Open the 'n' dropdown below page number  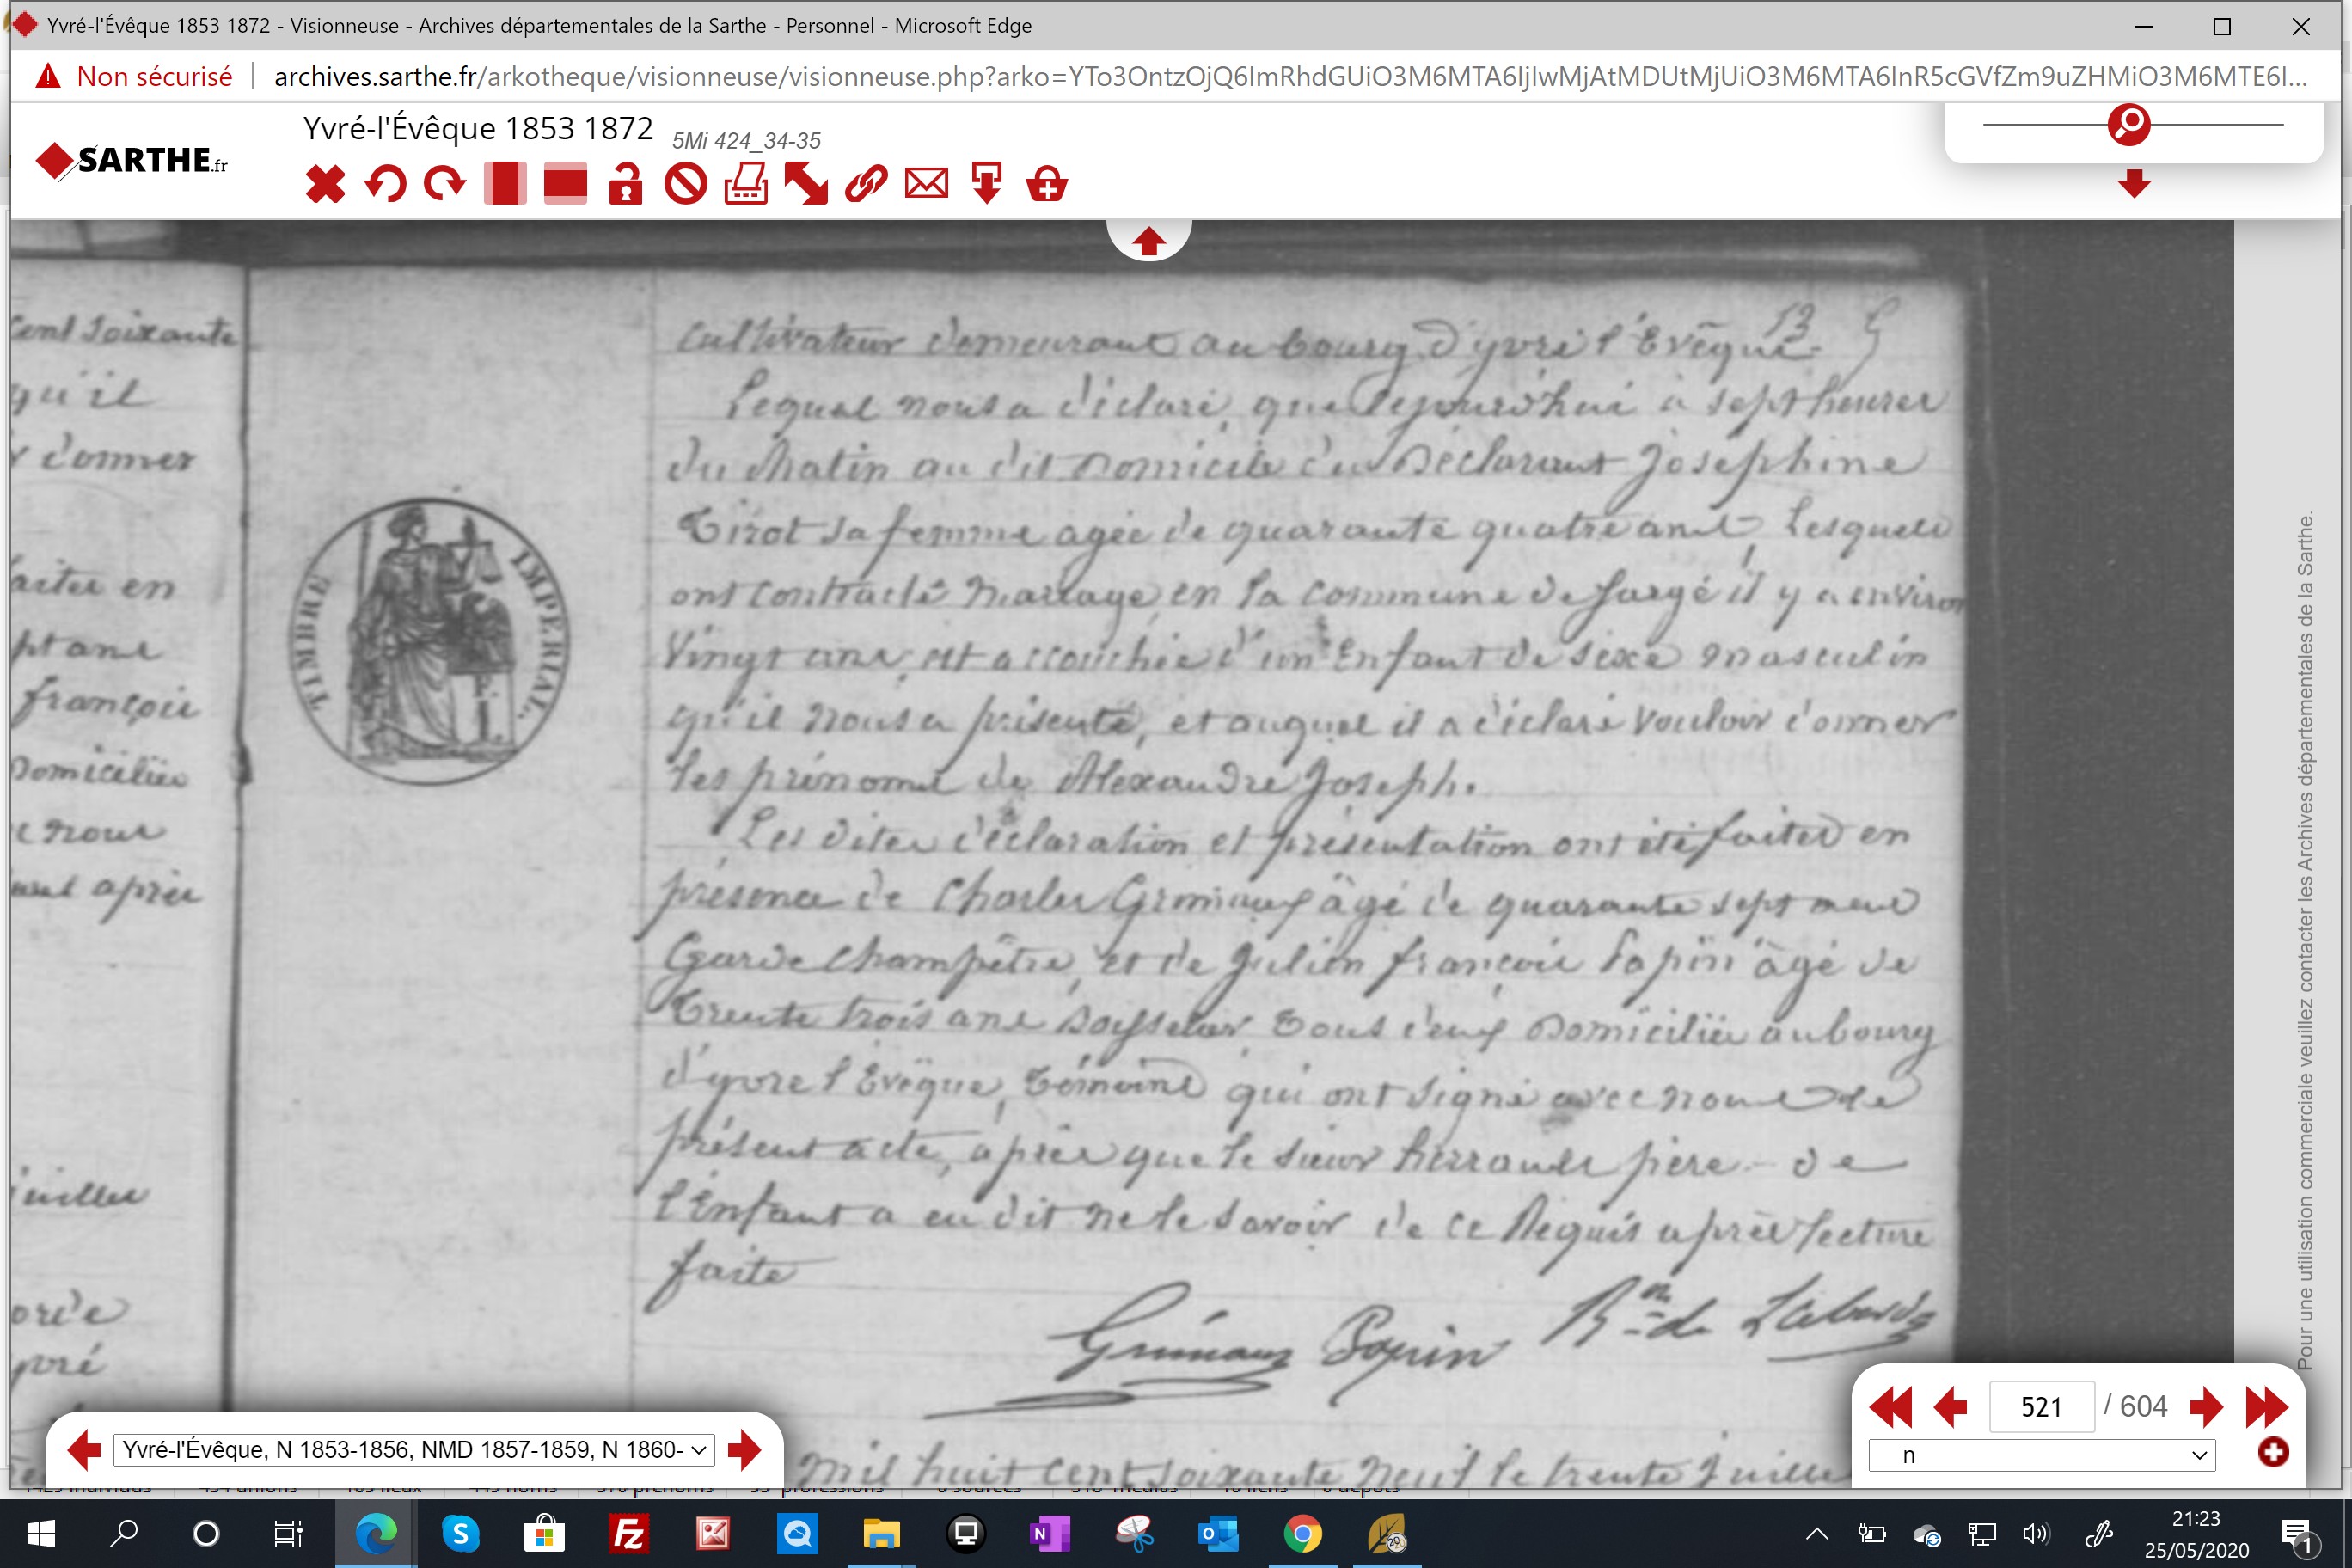pos(2042,1456)
